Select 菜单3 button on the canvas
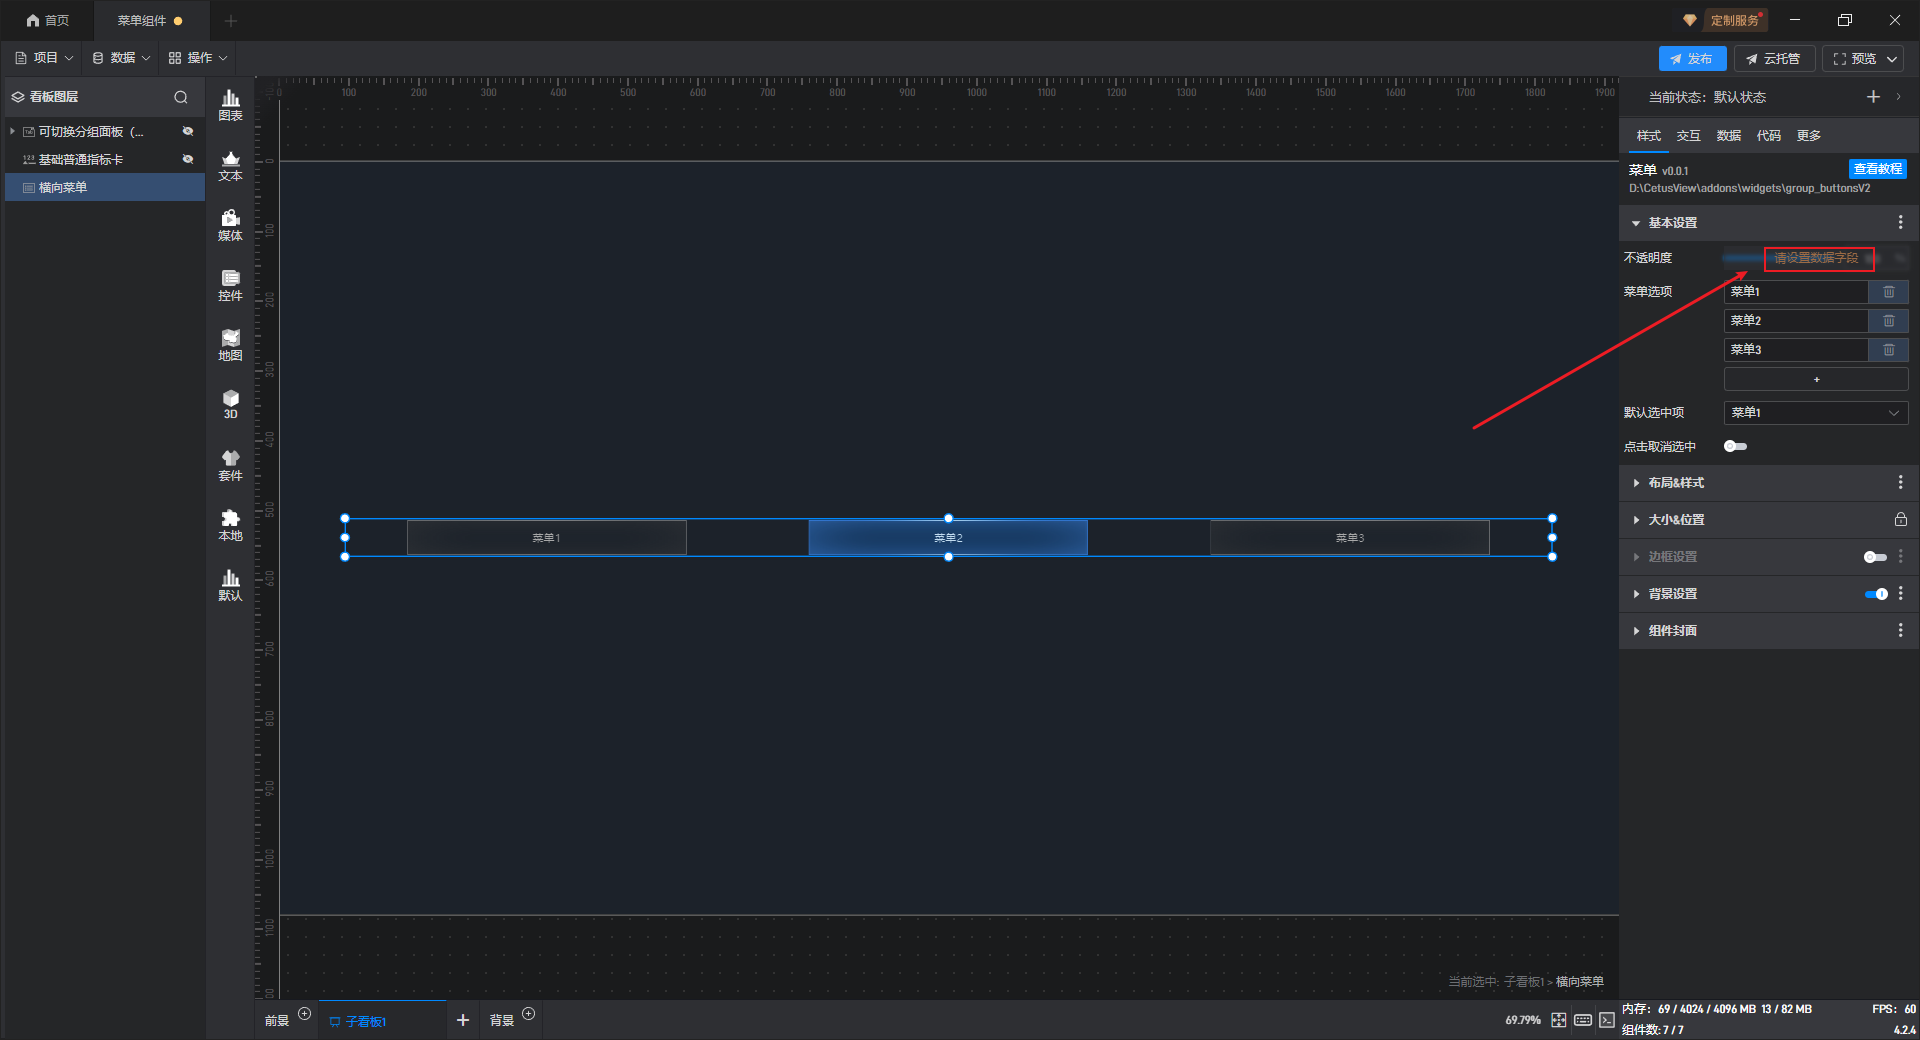1920x1040 pixels. click(x=1350, y=538)
